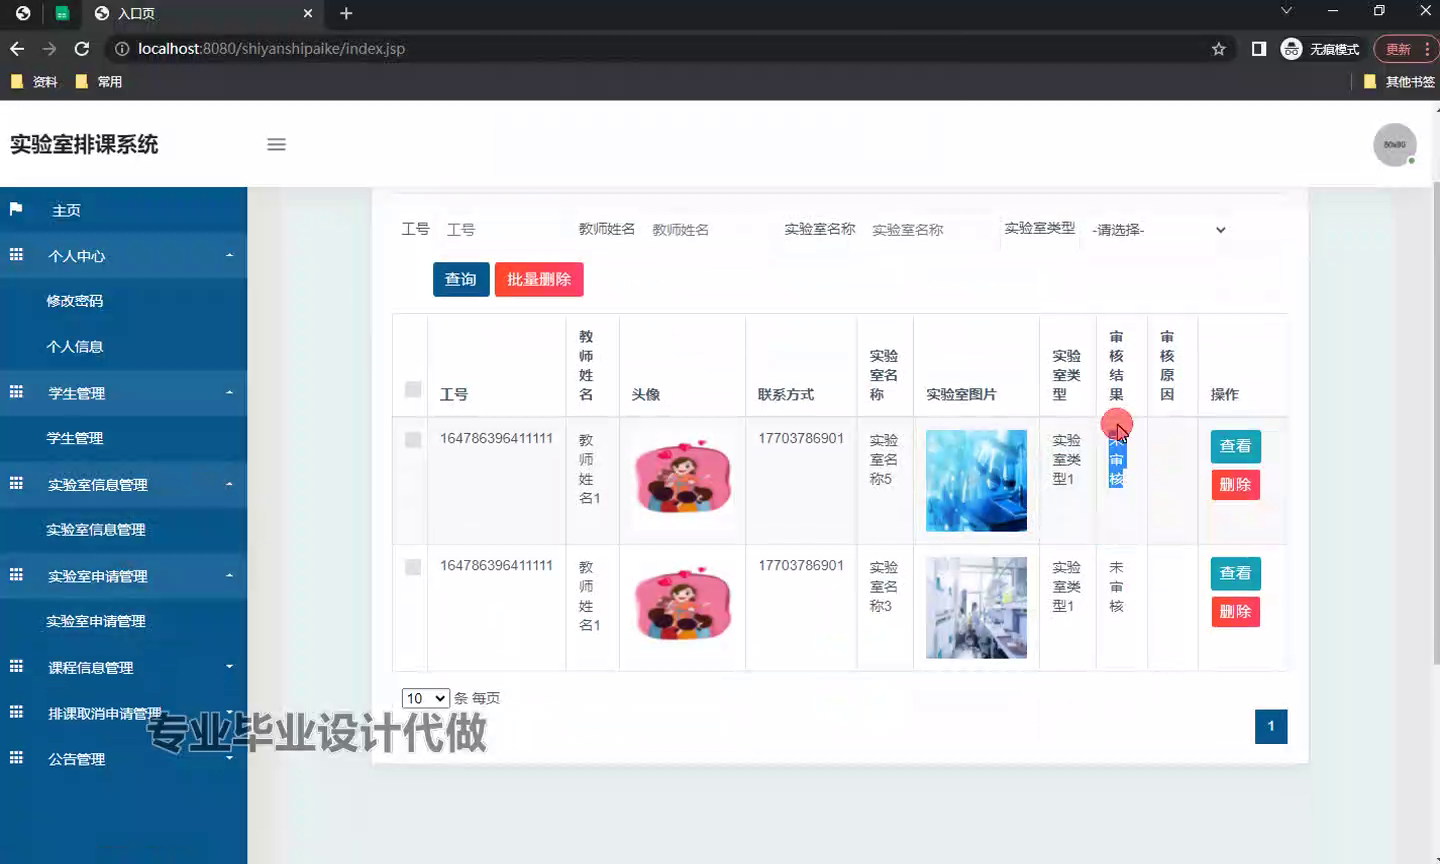Open the 实验室申请管理 submenu item

95,621
